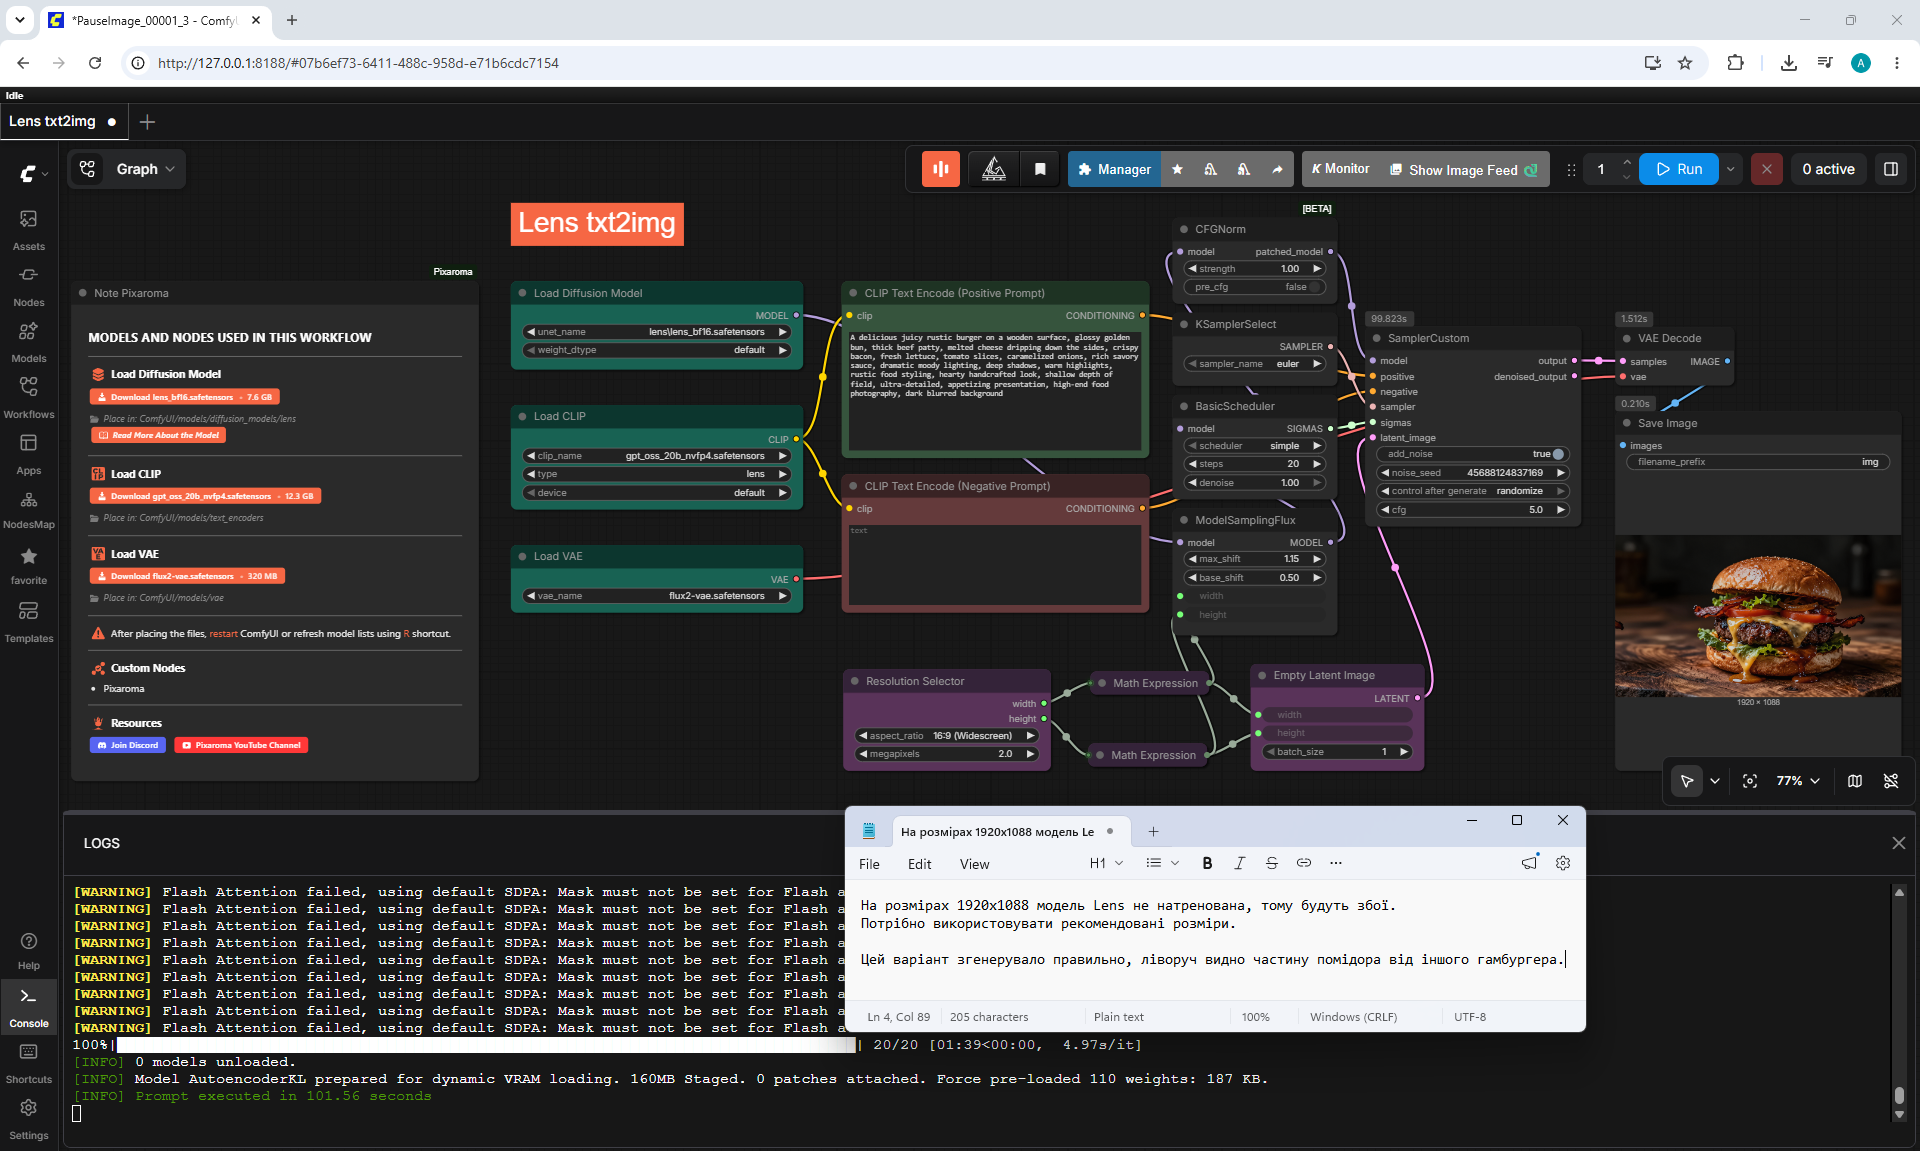
Task: Open the Nodes library panel
Action: (28, 285)
